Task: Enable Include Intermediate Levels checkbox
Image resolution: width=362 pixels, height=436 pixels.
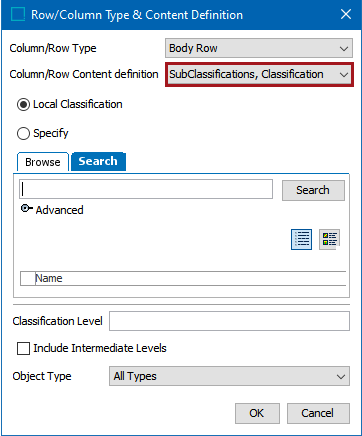Action: coord(23,348)
